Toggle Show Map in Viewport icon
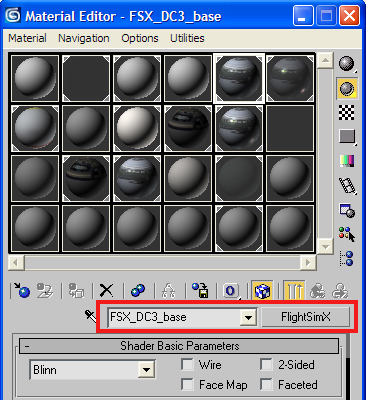366x400 pixels. [x=262, y=290]
